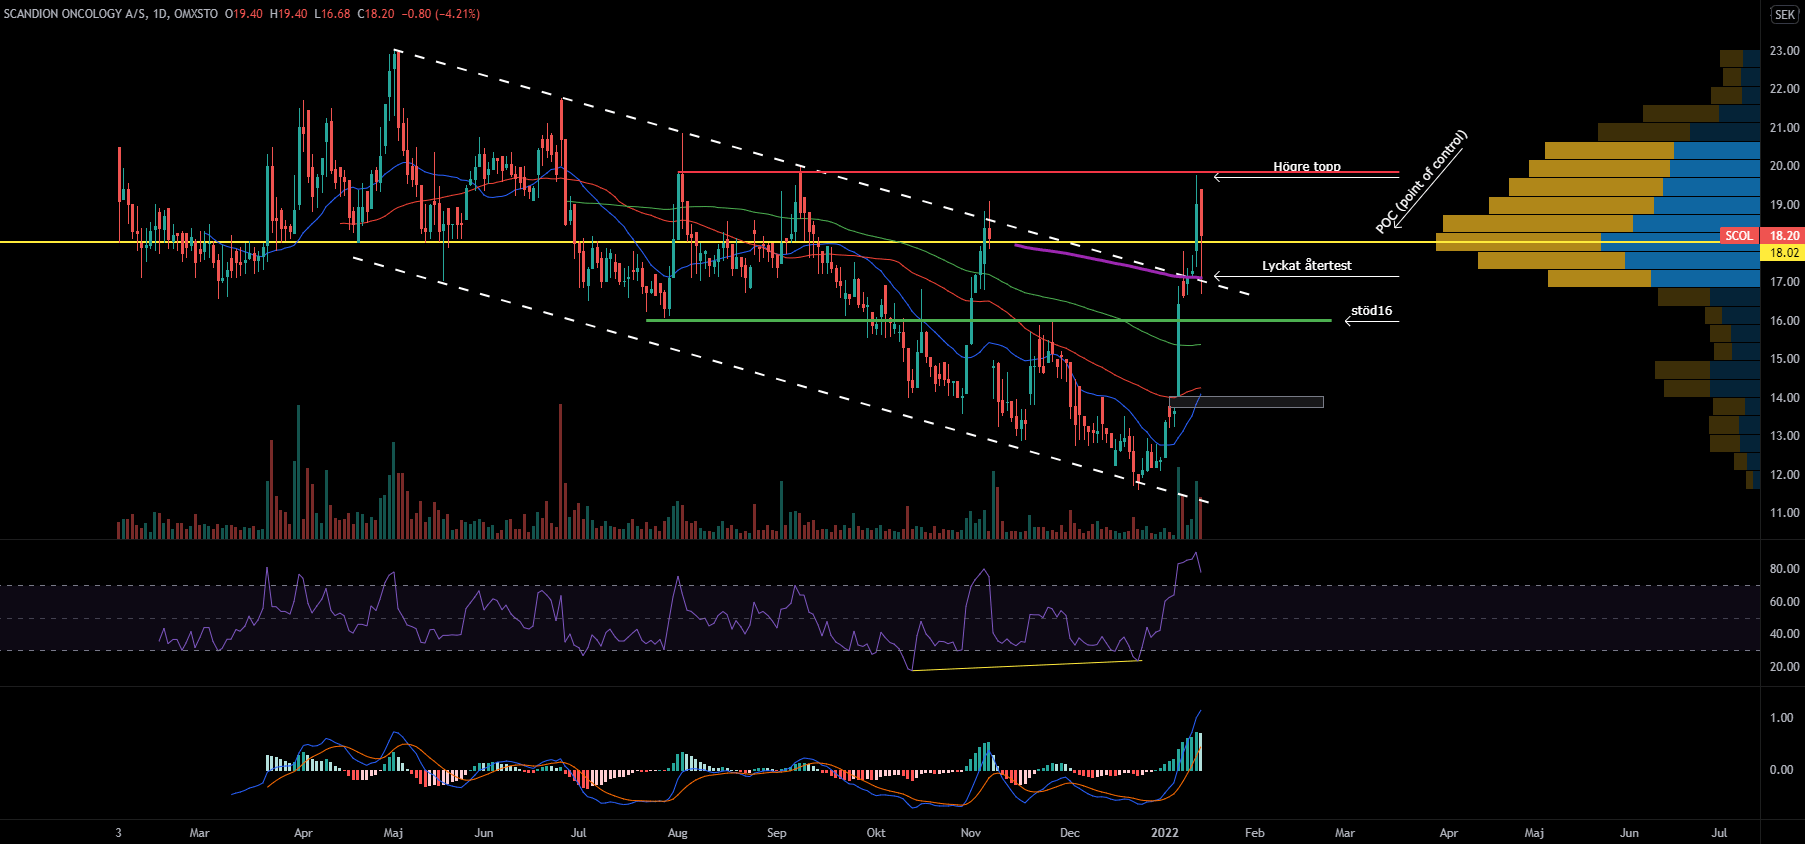Click the MACD 1.00 scale value

(x=1781, y=718)
